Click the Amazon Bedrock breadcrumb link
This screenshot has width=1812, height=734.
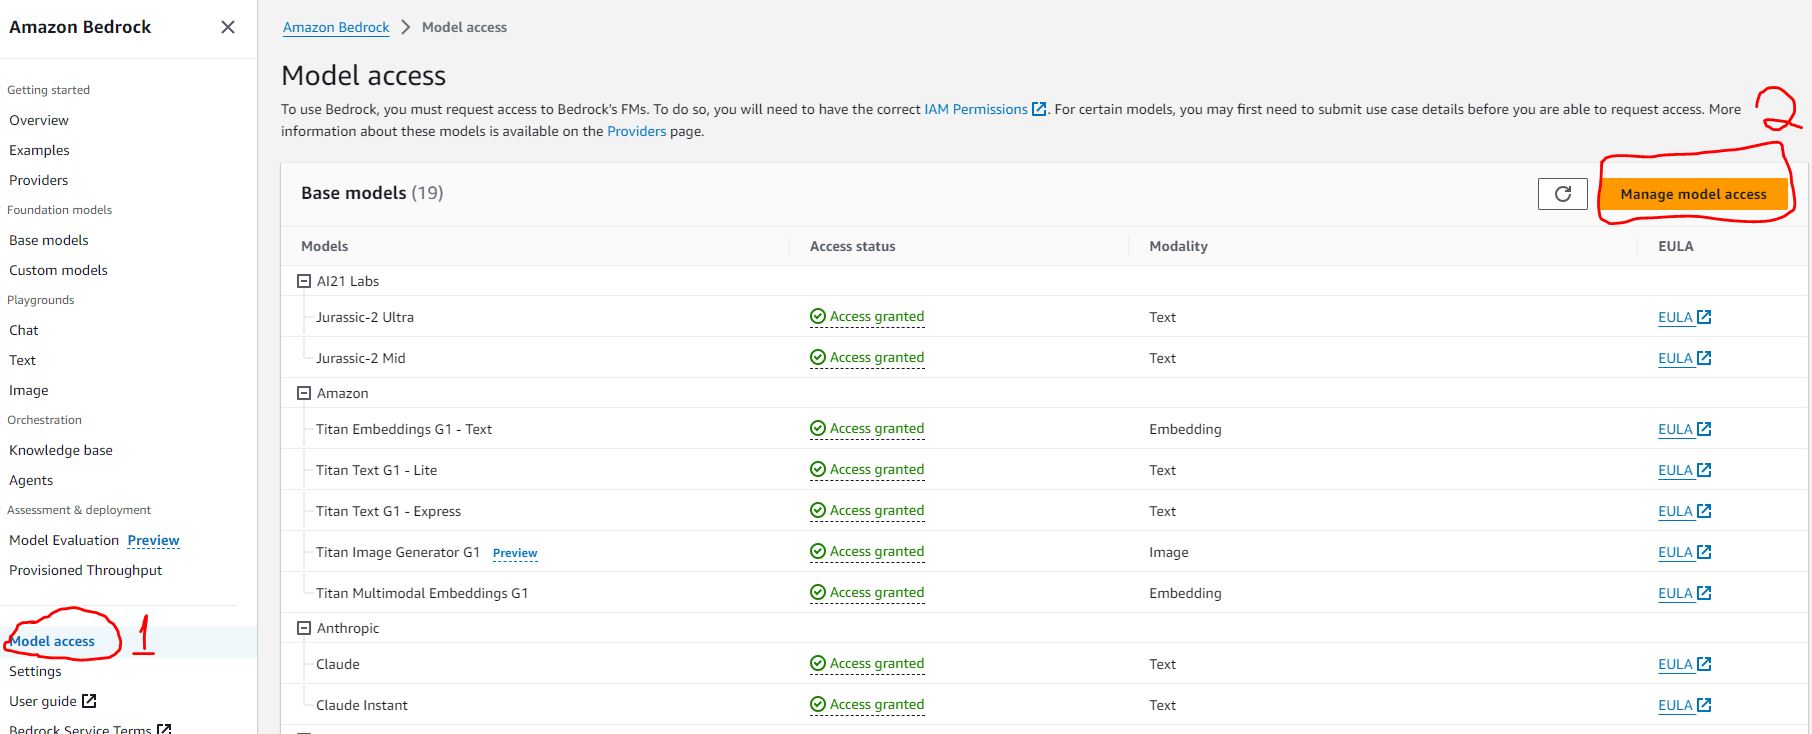point(336,27)
